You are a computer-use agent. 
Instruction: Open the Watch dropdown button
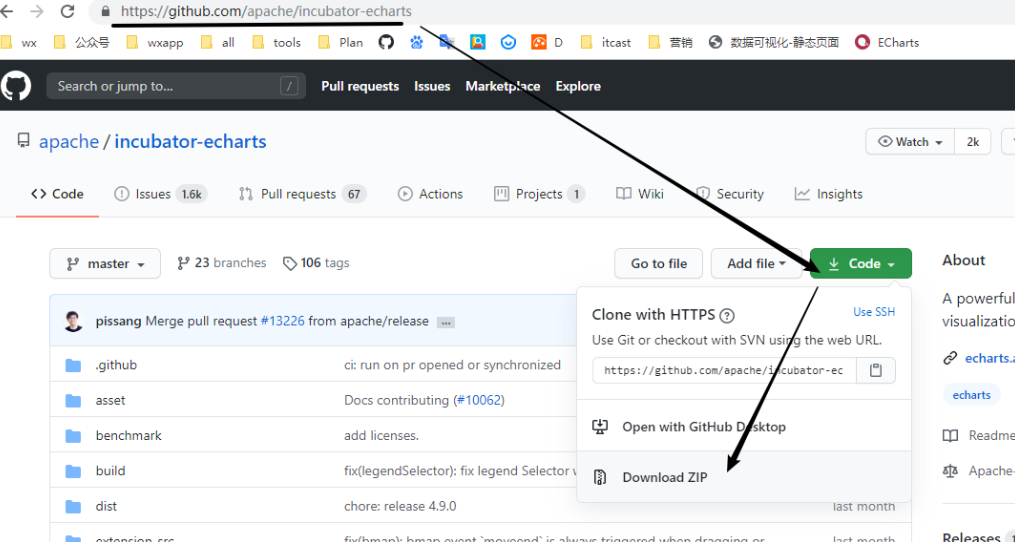click(910, 142)
